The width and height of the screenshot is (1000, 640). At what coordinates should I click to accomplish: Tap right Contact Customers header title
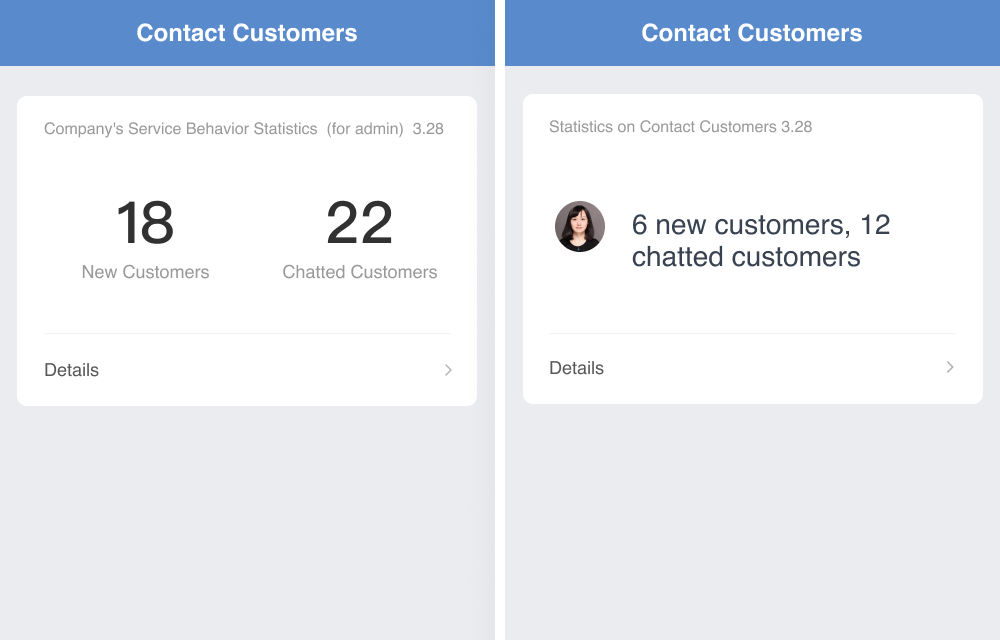752,33
